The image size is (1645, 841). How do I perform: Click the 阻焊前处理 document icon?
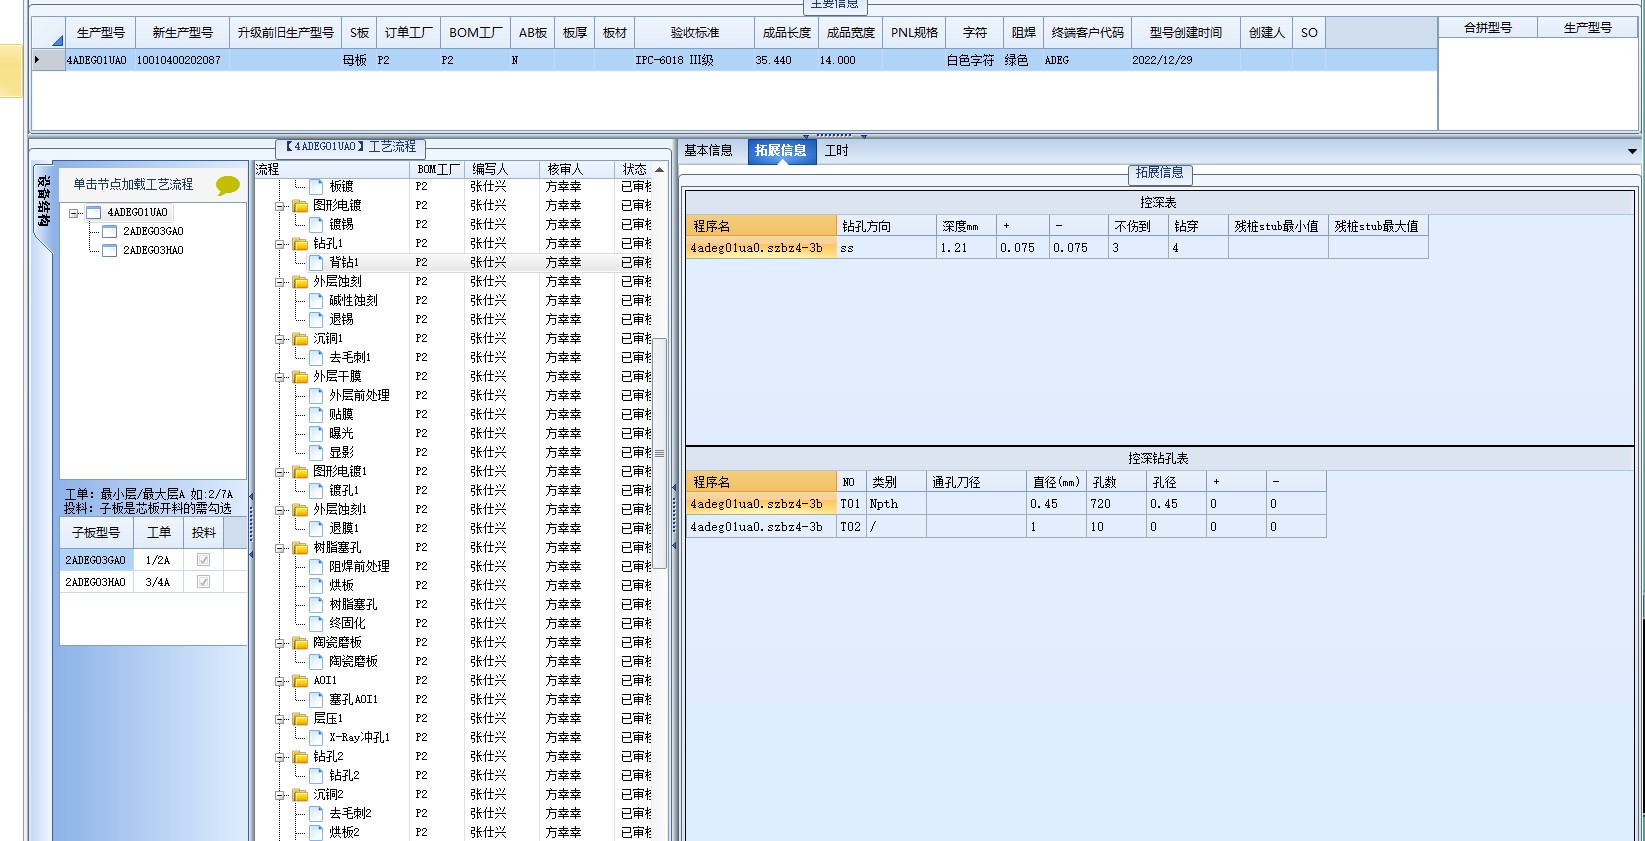pos(316,566)
